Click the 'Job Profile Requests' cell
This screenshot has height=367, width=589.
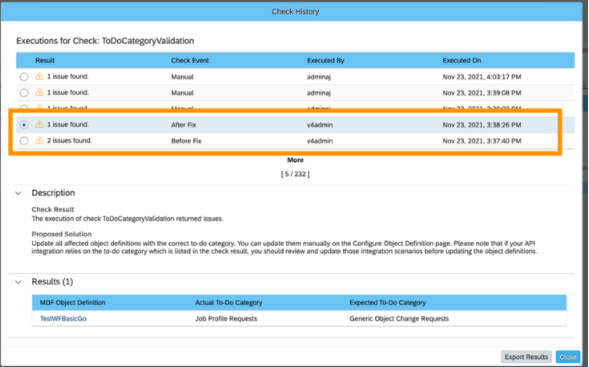pyautogui.click(x=226, y=319)
